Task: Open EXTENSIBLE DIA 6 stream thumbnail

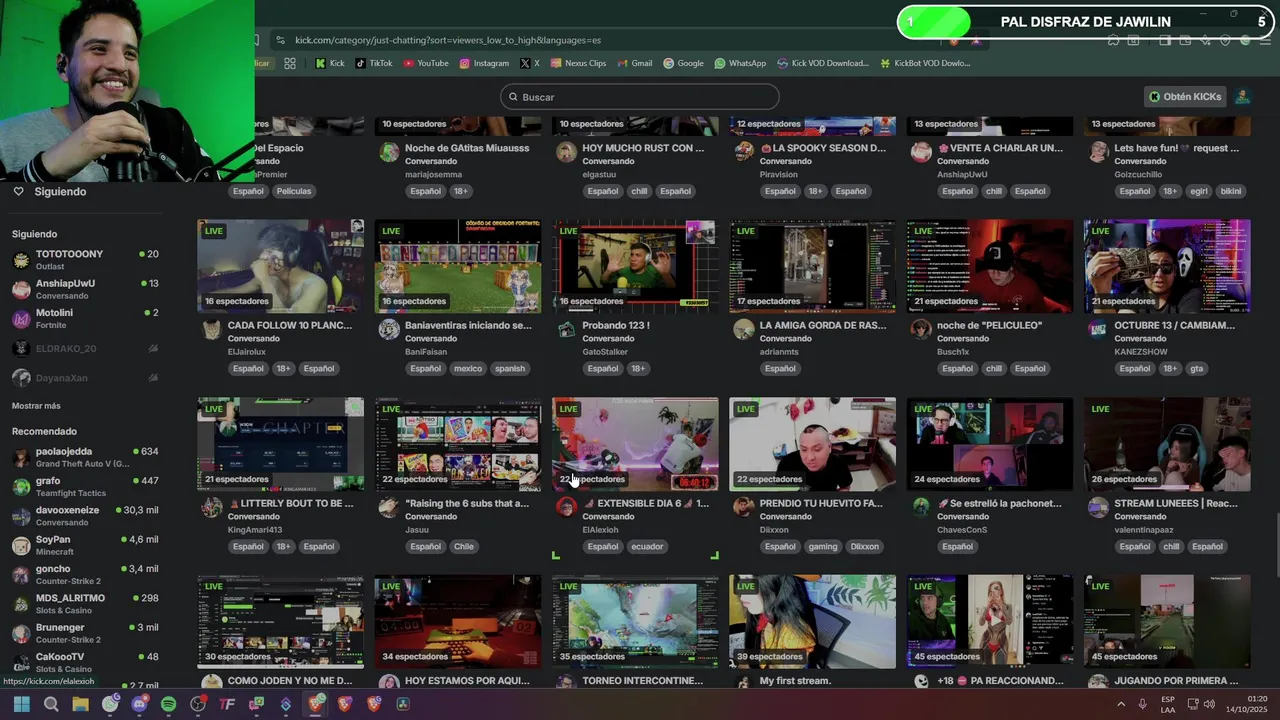Action: 635,444
